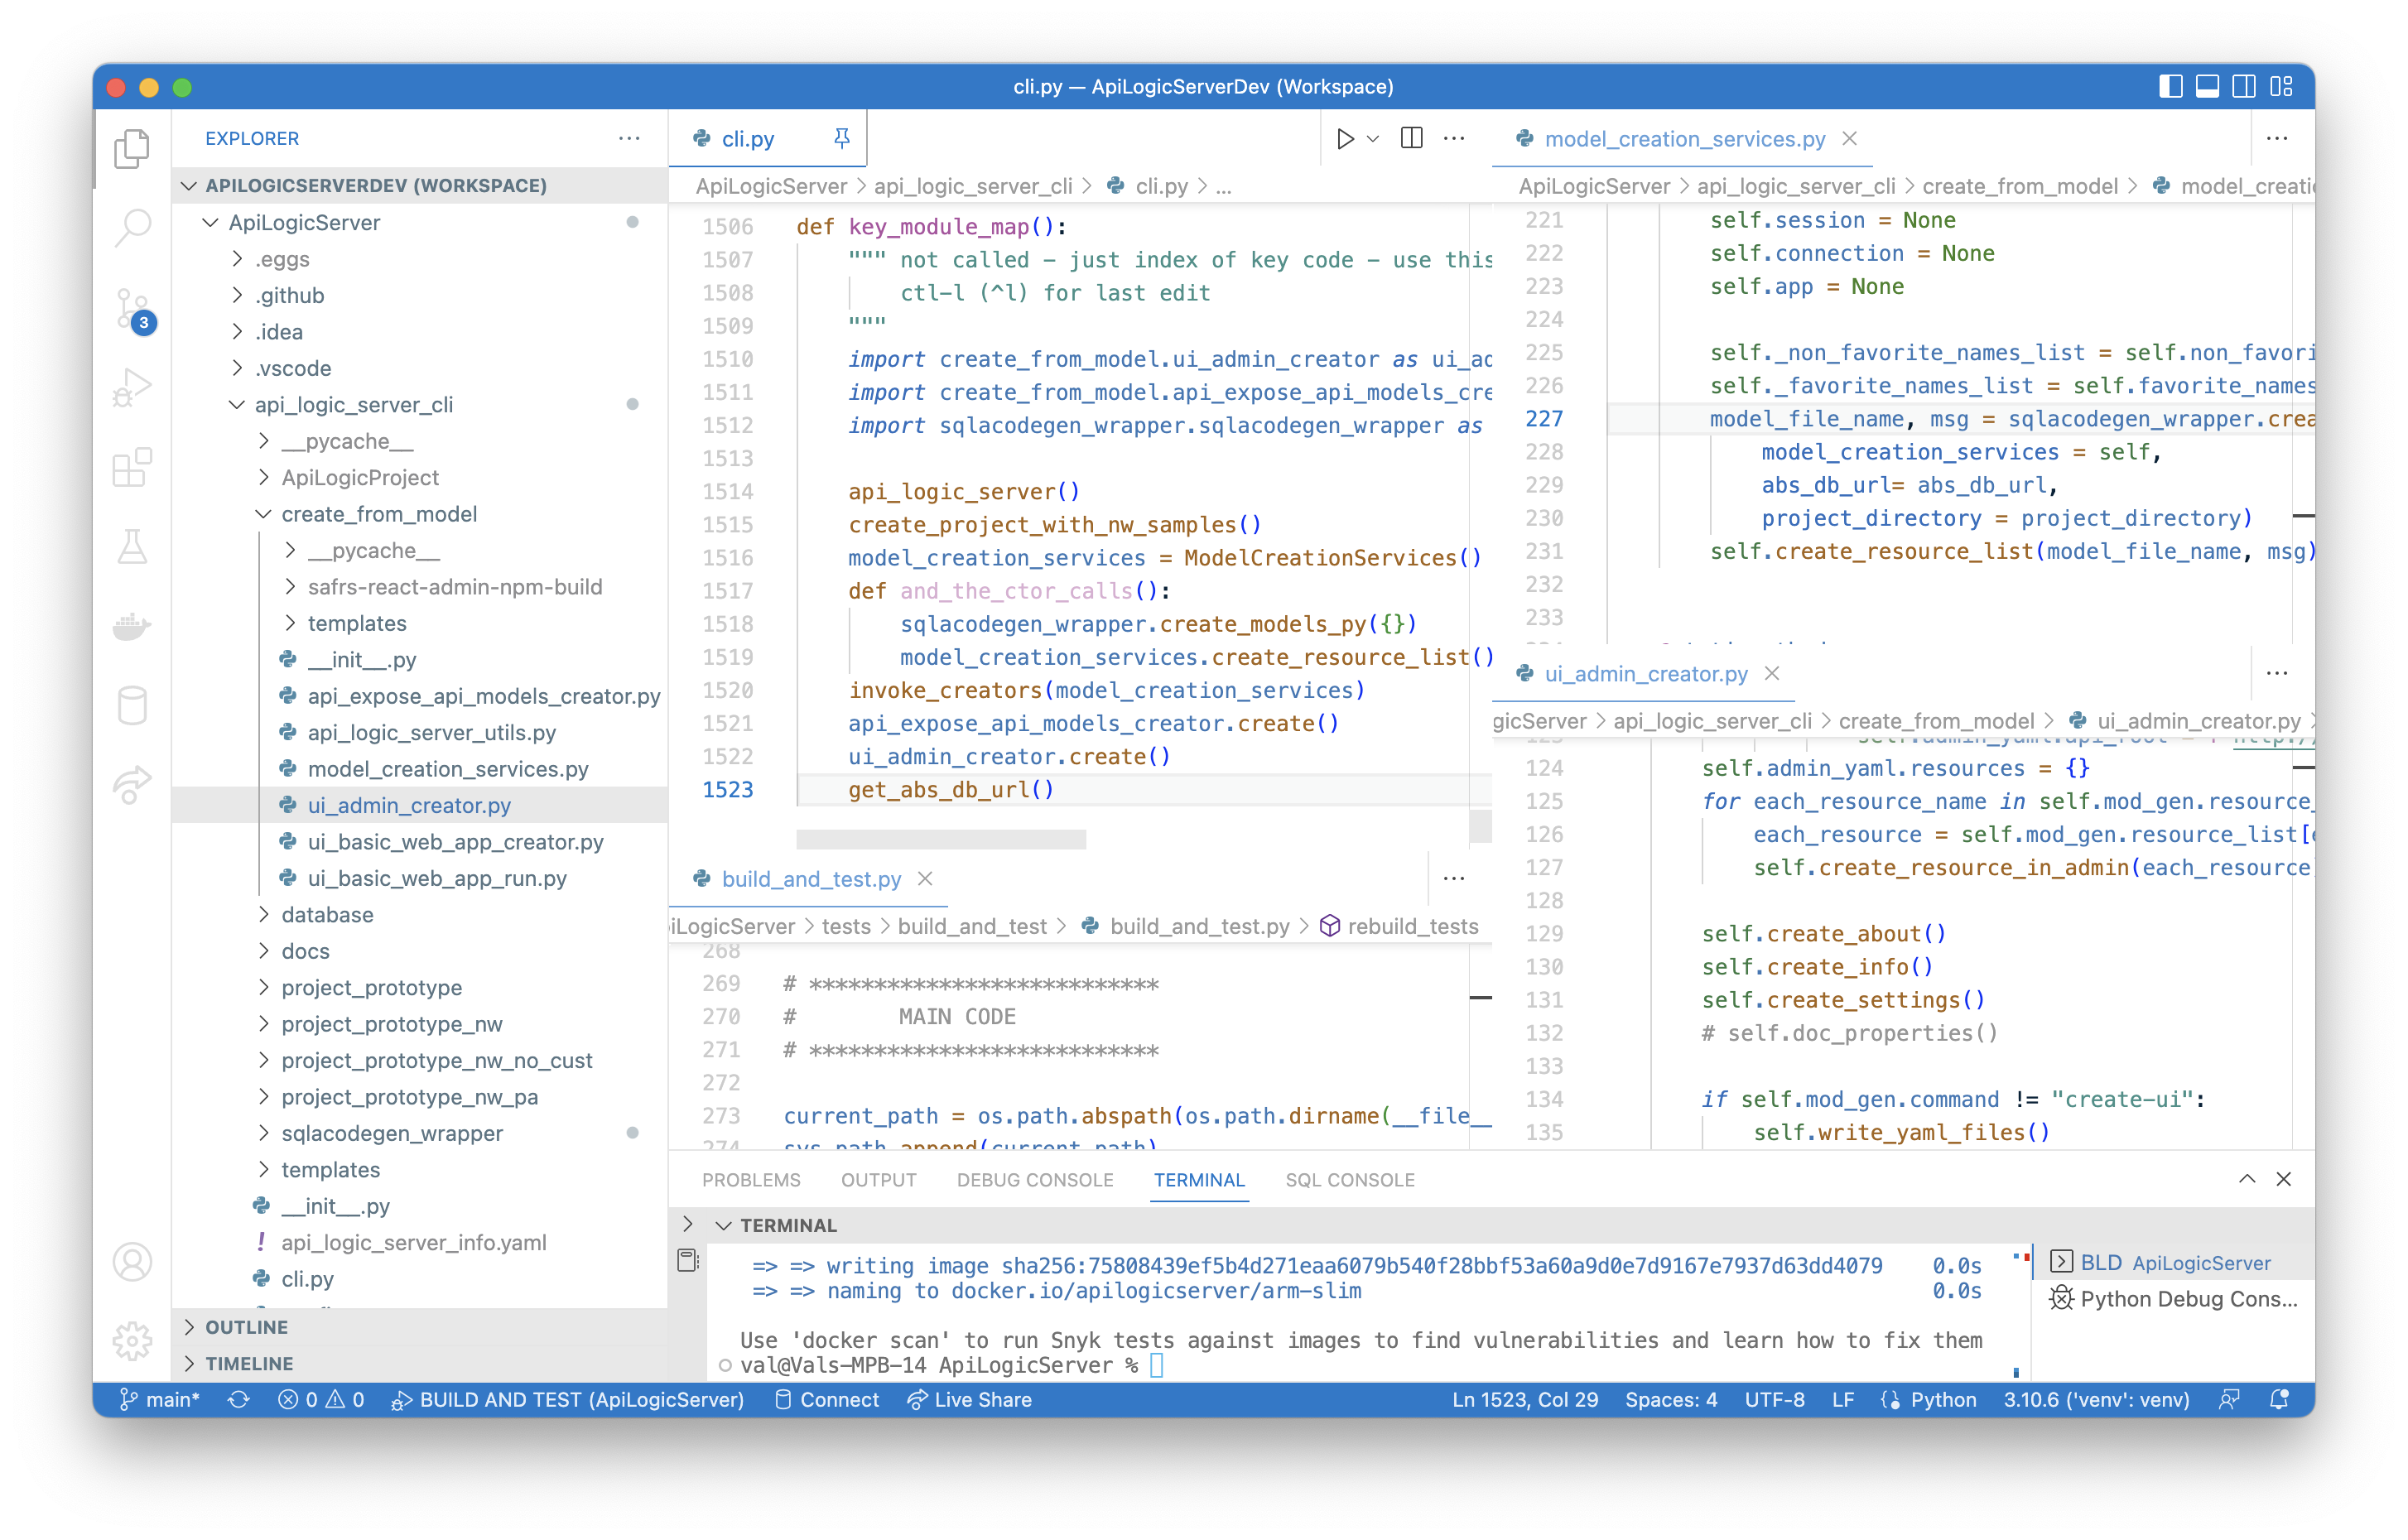Screen dimensions: 2408x1540
Task: Close the bottom terminal panel
Action: pyautogui.click(x=2284, y=1179)
